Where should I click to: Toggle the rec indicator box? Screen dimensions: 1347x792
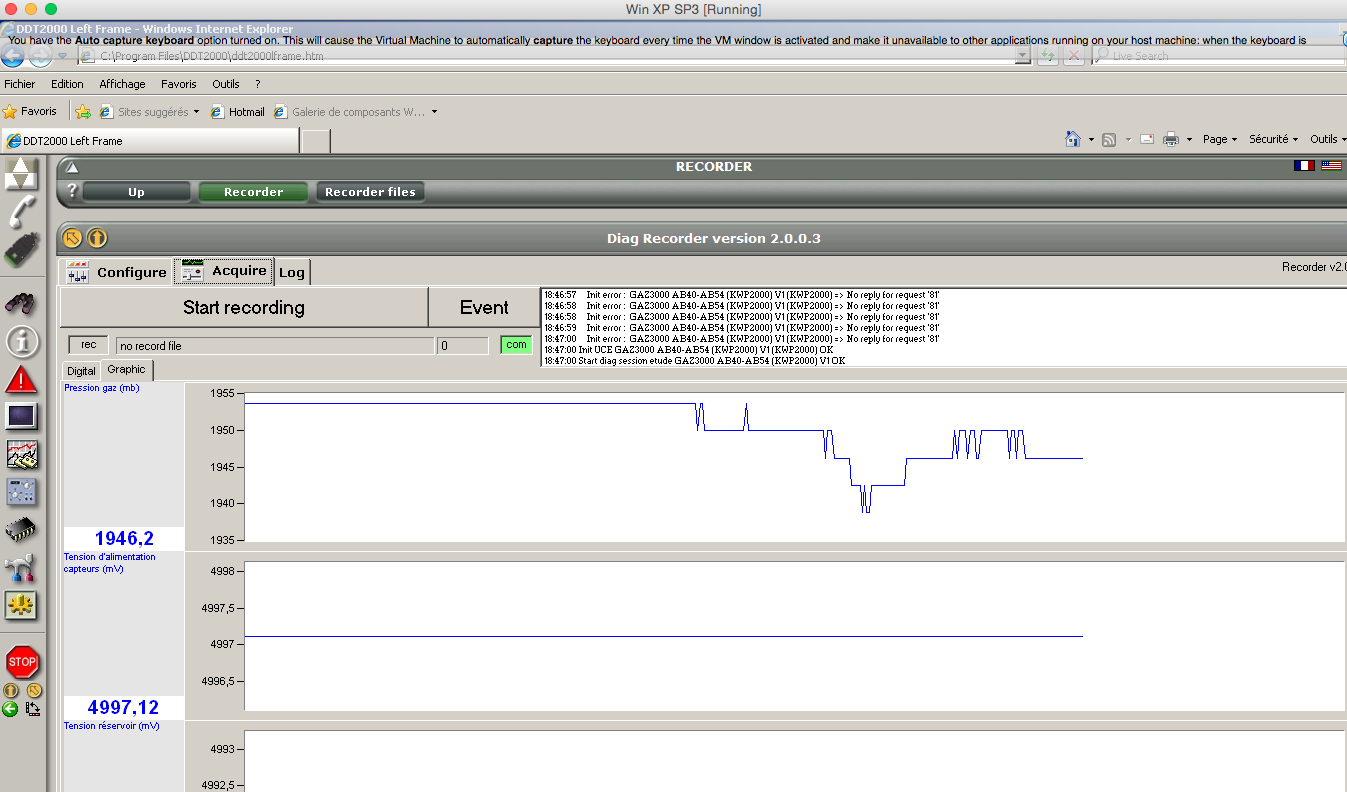tap(88, 345)
